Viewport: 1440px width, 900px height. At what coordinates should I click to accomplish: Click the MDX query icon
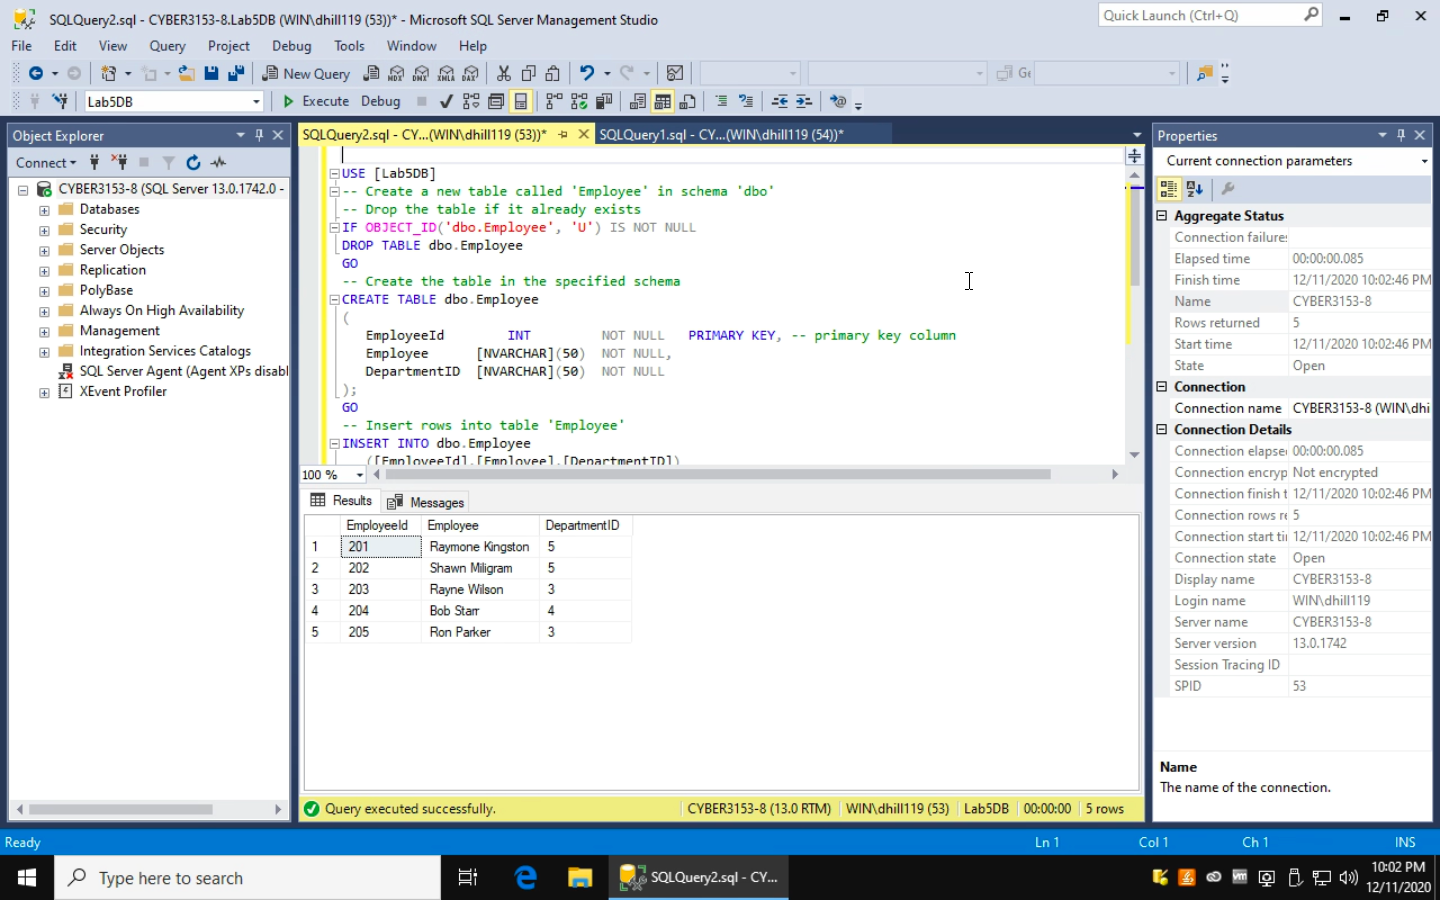tap(397, 73)
